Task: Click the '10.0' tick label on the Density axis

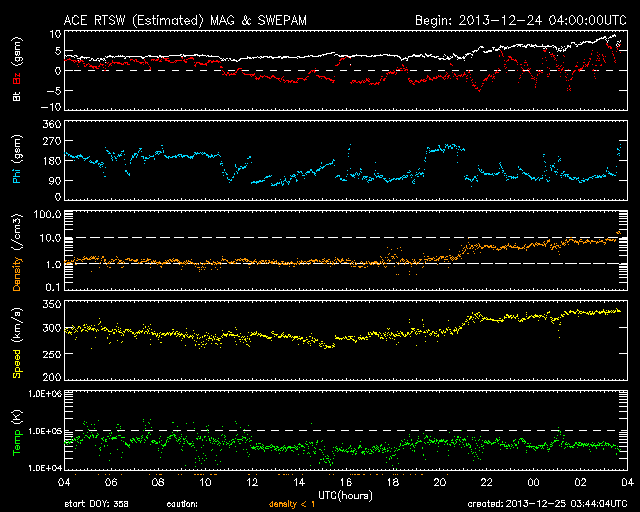Action: click(50, 238)
